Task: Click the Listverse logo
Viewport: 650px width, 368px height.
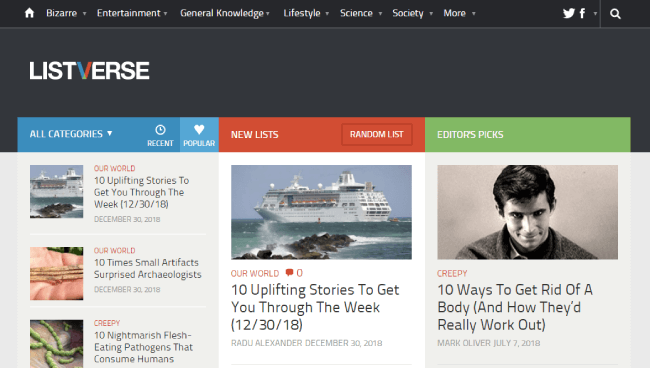Action: click(89, 70)
